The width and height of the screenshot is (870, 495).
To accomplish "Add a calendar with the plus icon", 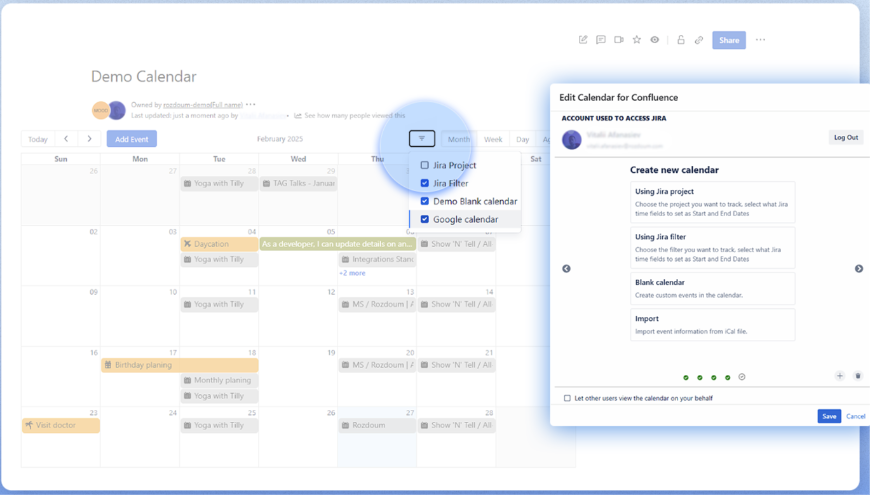I will 839,376.
